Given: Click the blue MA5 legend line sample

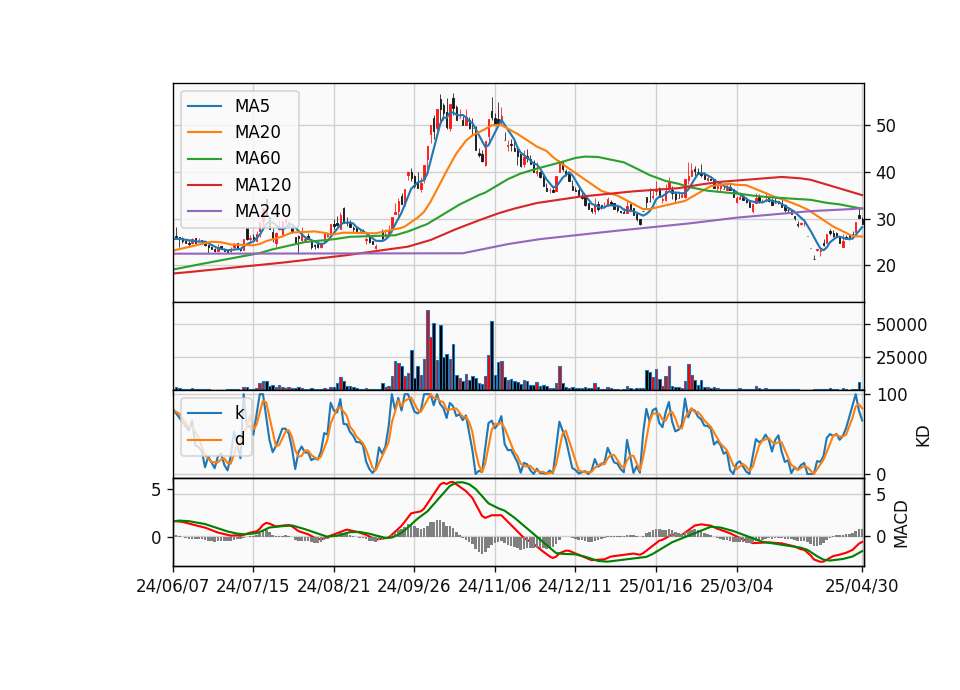Looking at the screenshot, I should [x=204, y=106].
